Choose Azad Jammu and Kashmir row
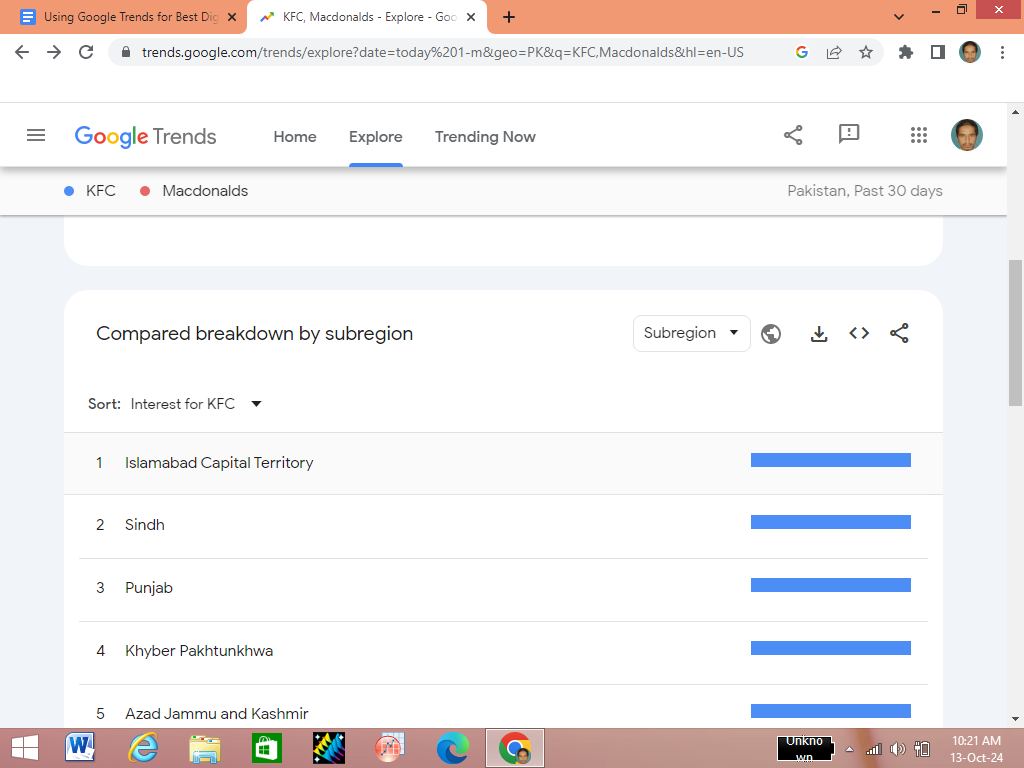 [503, 707]
